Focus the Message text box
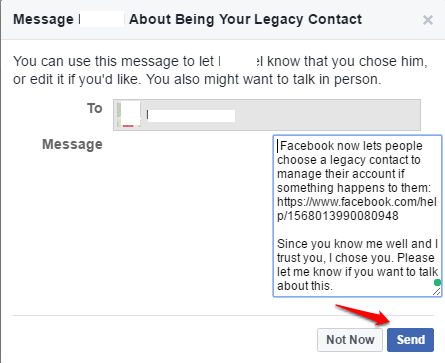 357,216
